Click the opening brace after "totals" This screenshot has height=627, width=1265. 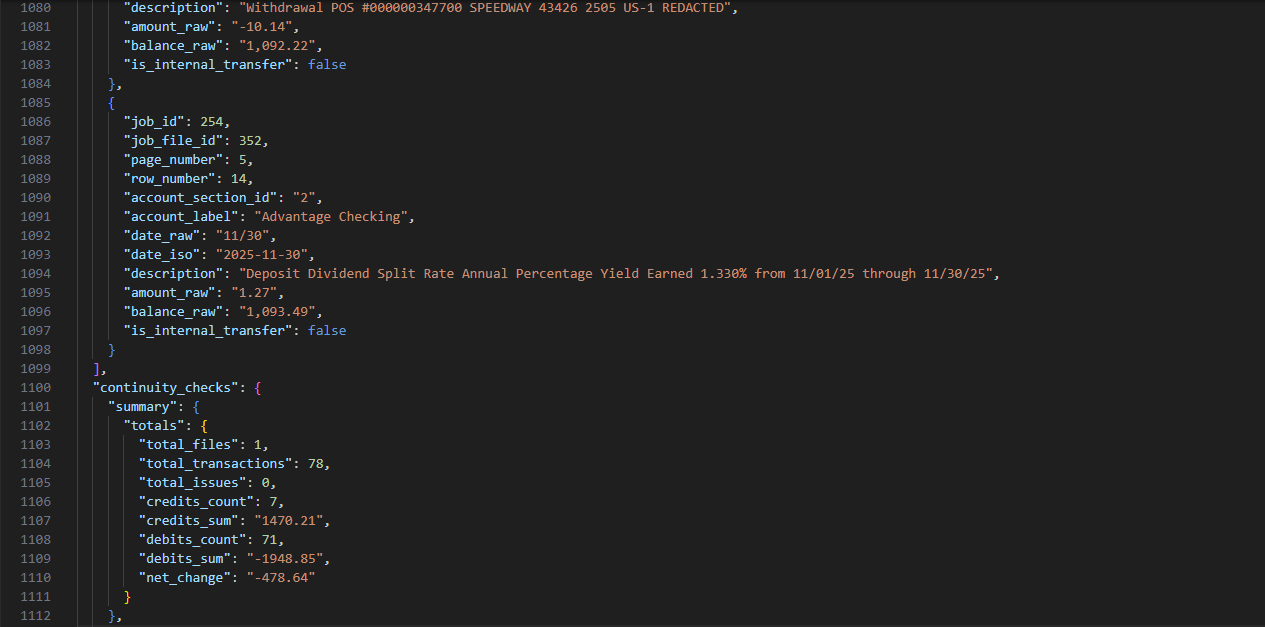[x=204, y=425]
